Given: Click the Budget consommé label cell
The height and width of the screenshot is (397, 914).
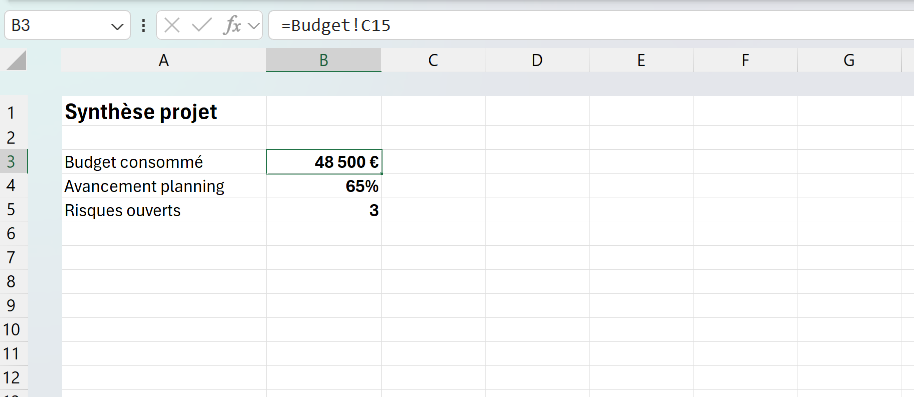Looking at the screenshot, I should [164, 161].
